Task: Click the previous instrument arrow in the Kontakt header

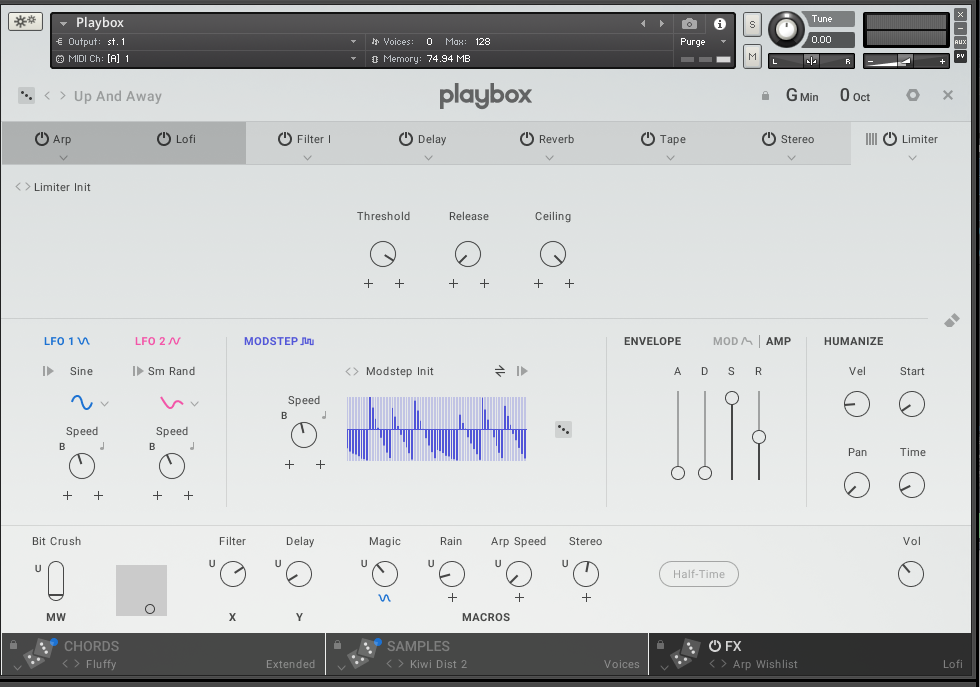Action: pos(643,24)
